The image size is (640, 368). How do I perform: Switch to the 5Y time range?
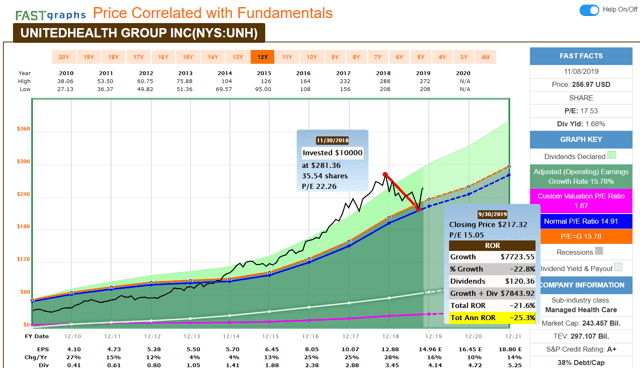421,57
